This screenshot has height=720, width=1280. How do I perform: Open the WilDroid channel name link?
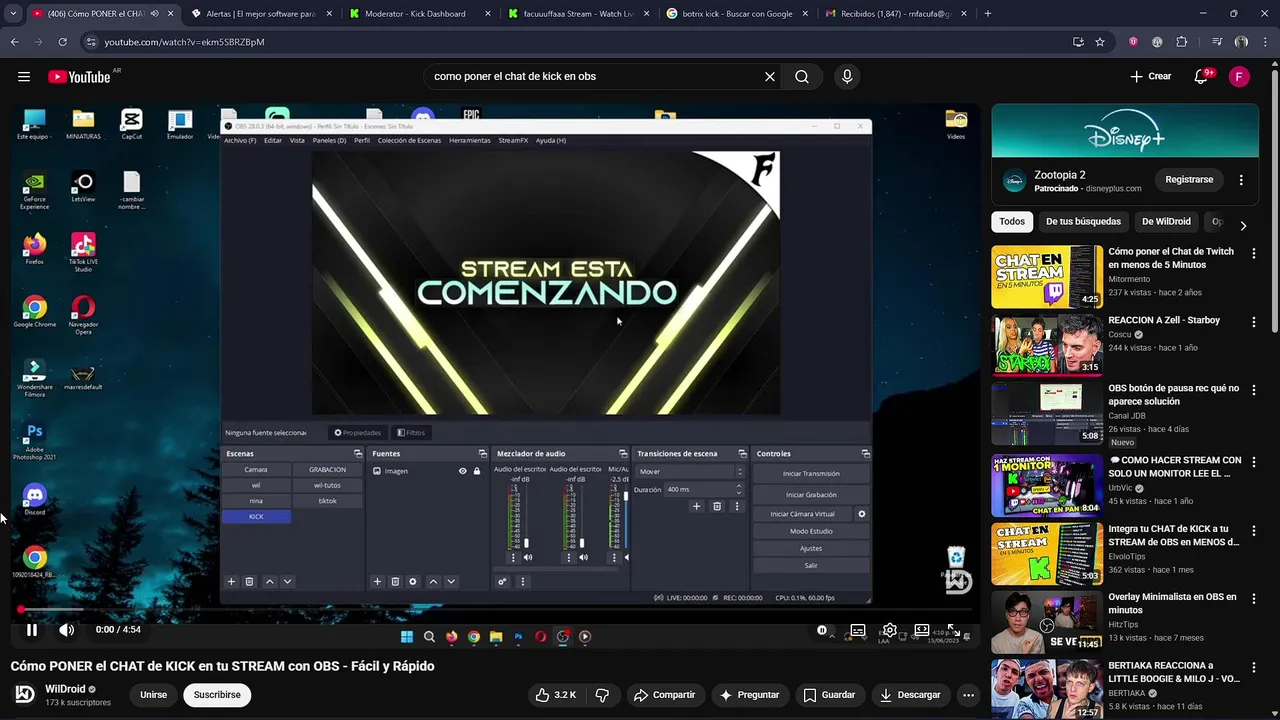(x=66, y=689)
